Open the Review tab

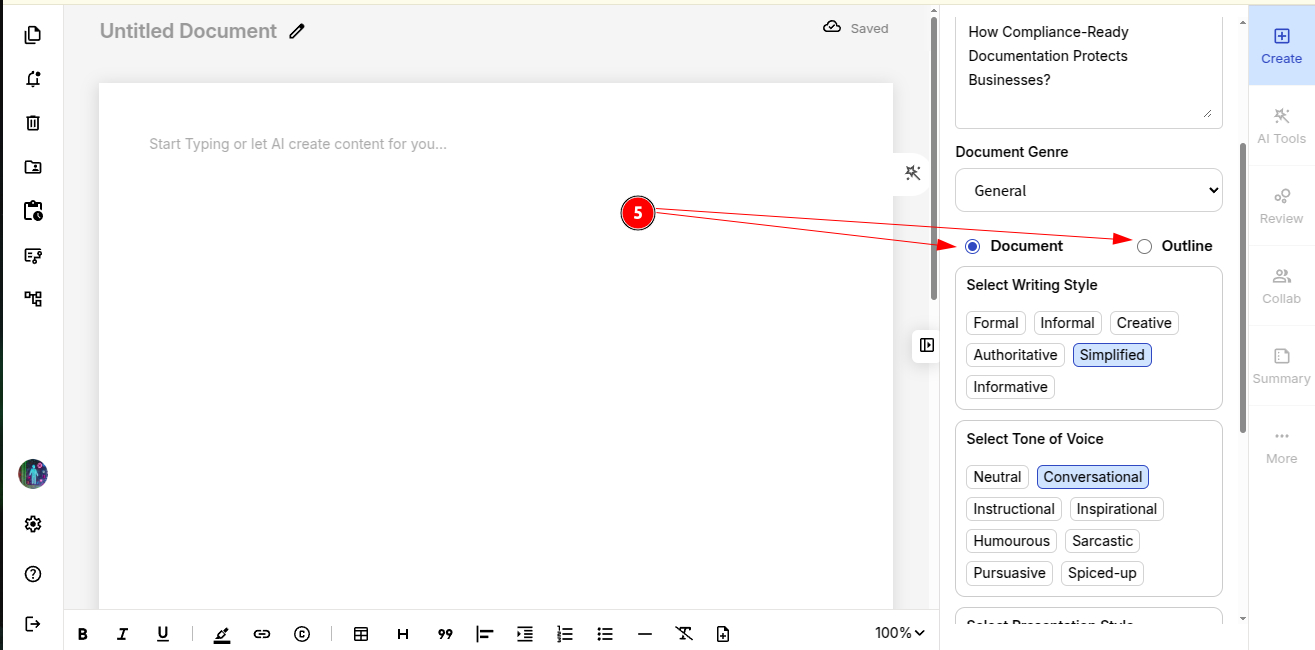[x=1281, y=206]
